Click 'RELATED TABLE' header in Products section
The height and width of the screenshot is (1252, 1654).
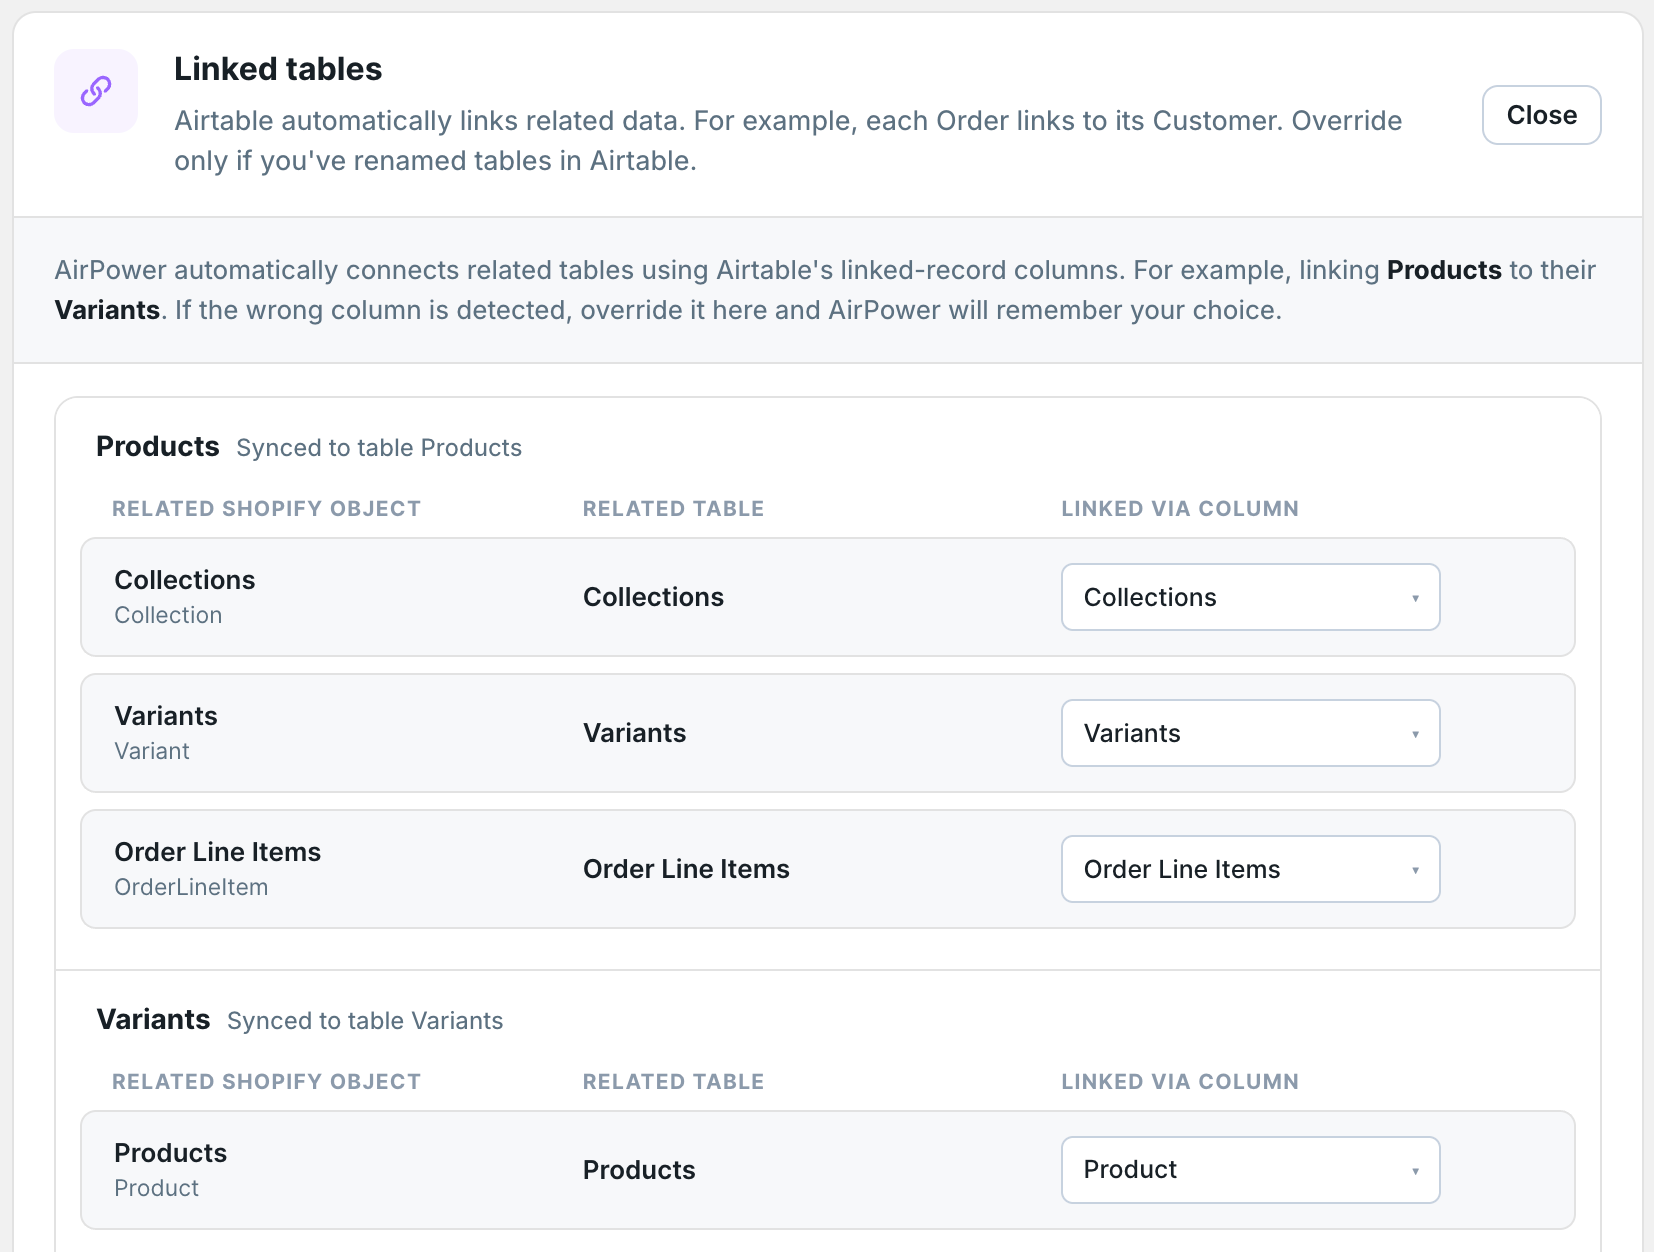(673, 509)
